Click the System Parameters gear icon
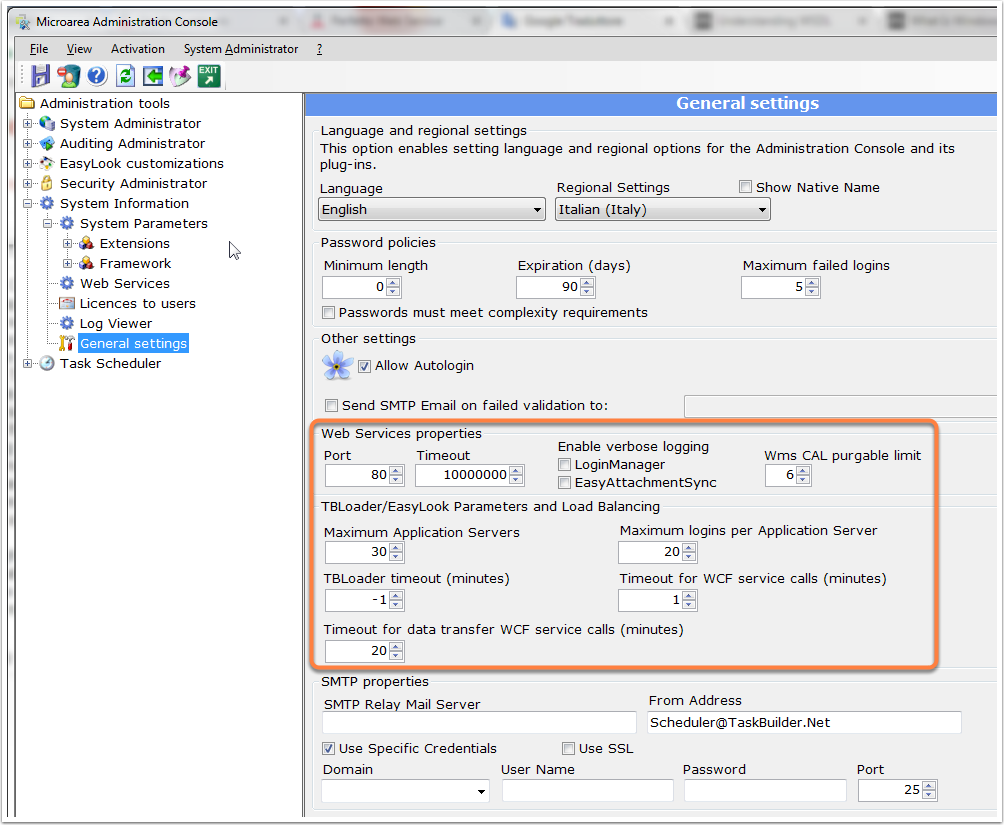 (x=67, y=223)
